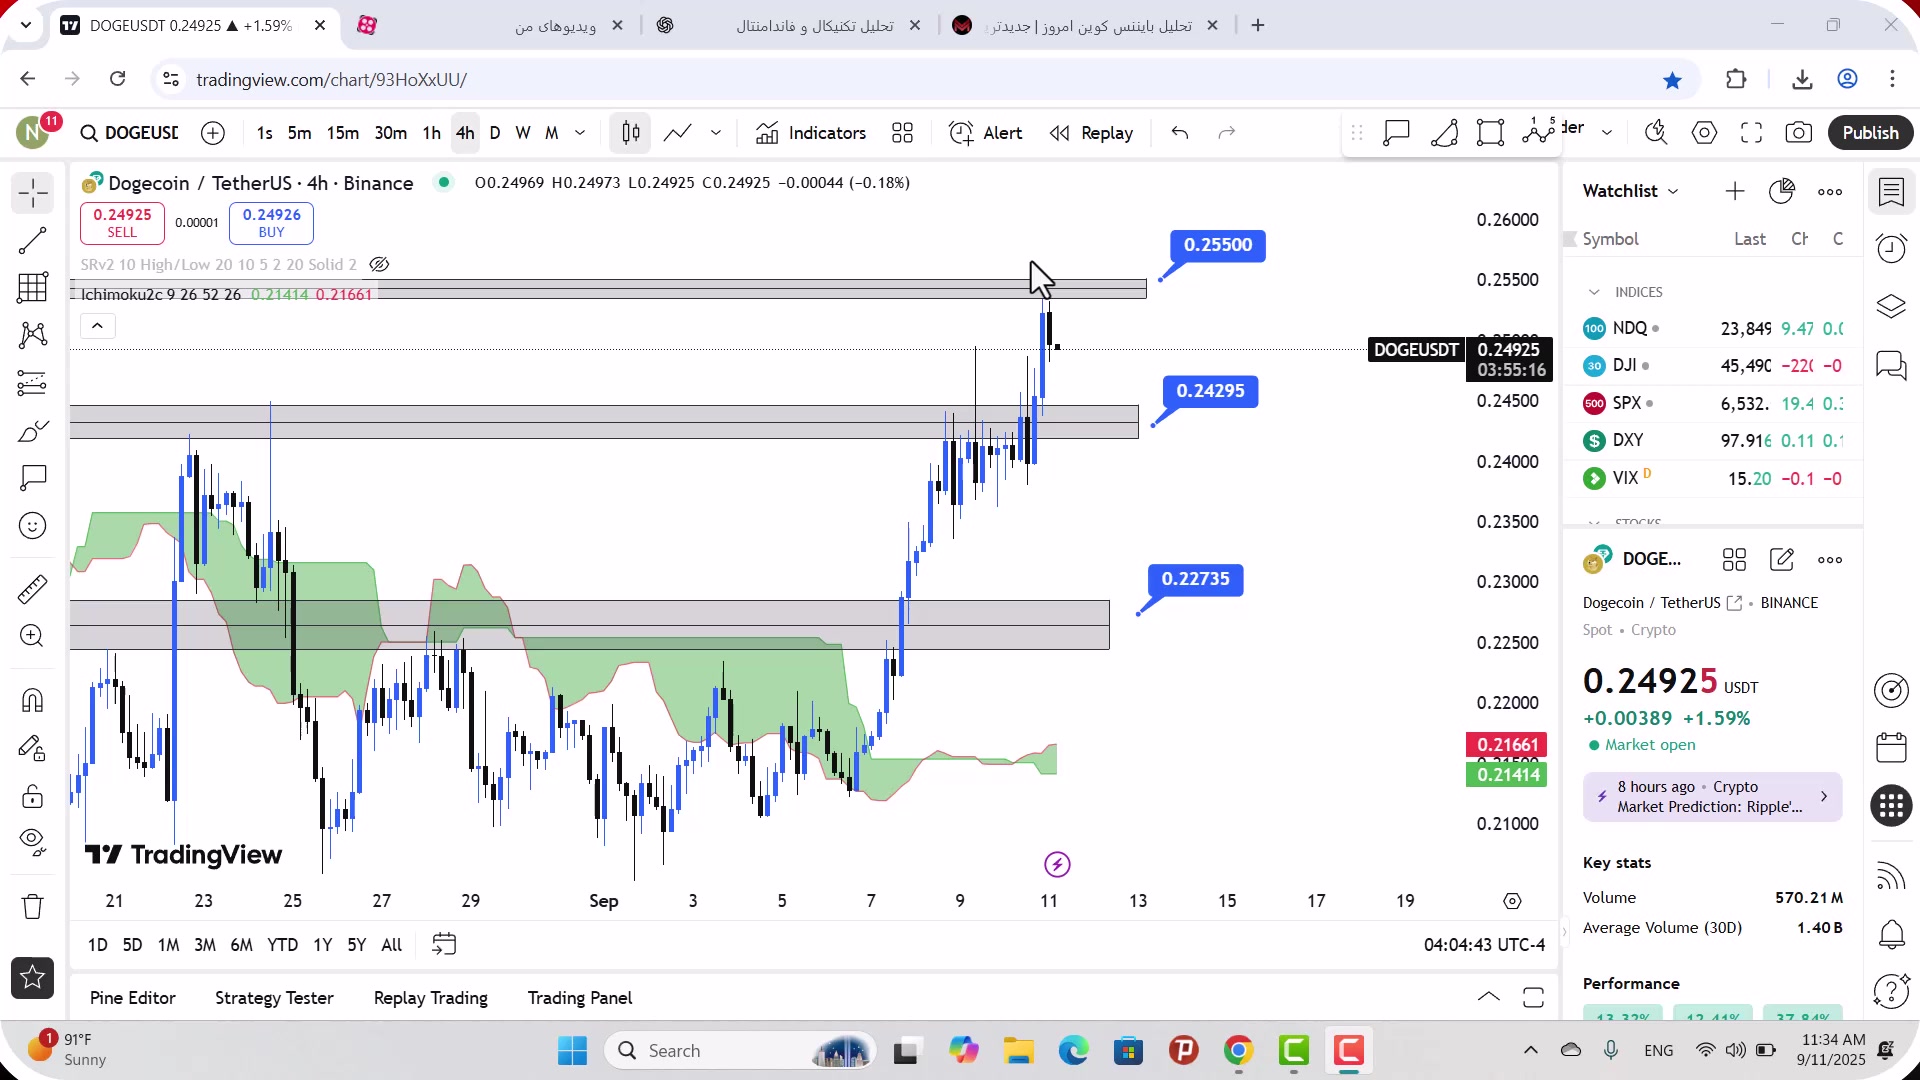Open the Watchlist dropdown

pos(1631,191)
